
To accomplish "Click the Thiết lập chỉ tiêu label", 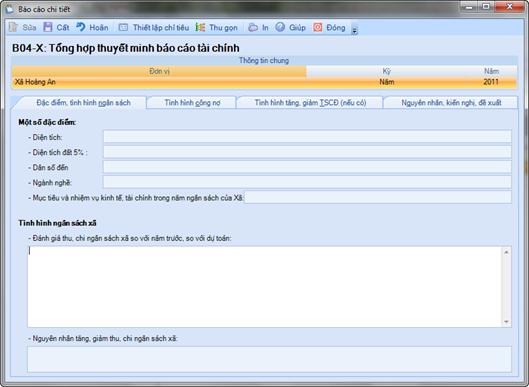I will [x=161, y=28].
